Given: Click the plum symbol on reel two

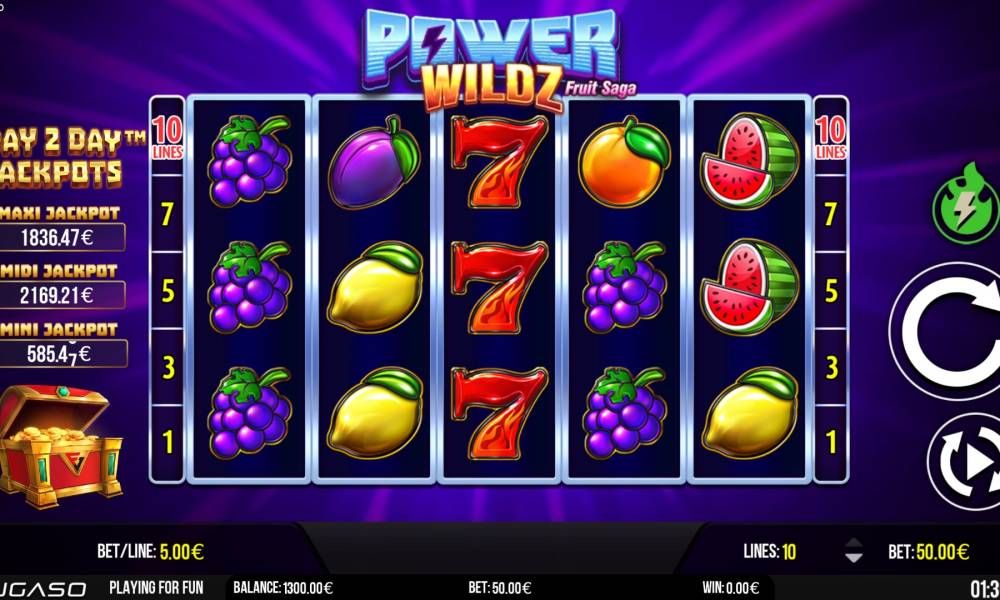Looking at the screenshot, I should (x=374, y=163).
